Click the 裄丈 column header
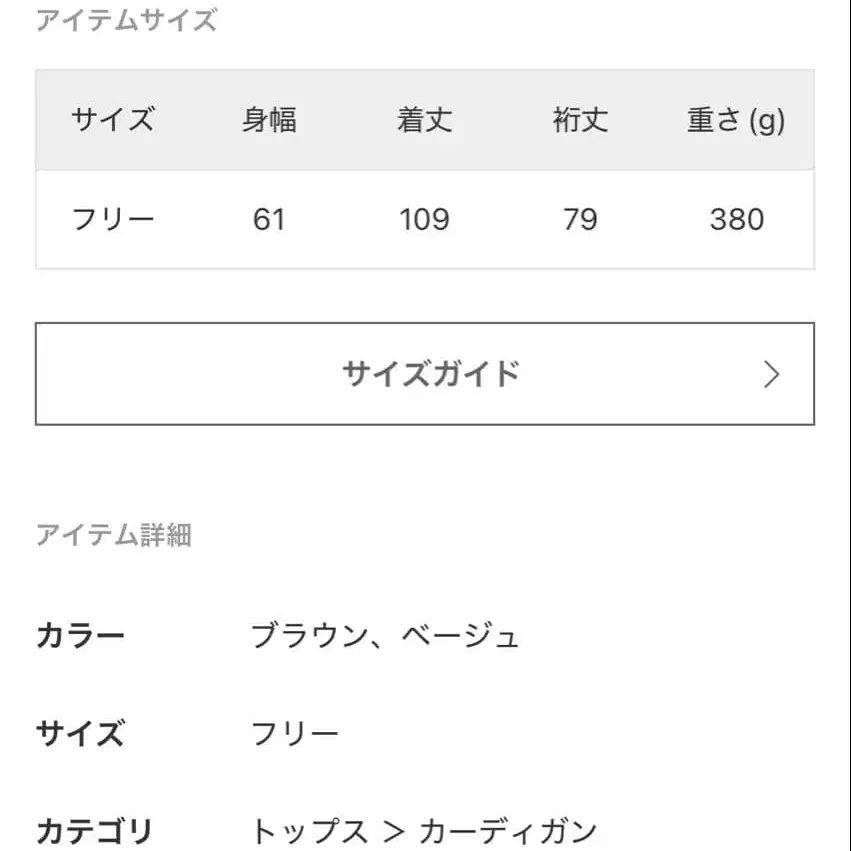This screenshot has width=851, height=851. [580, 119]
